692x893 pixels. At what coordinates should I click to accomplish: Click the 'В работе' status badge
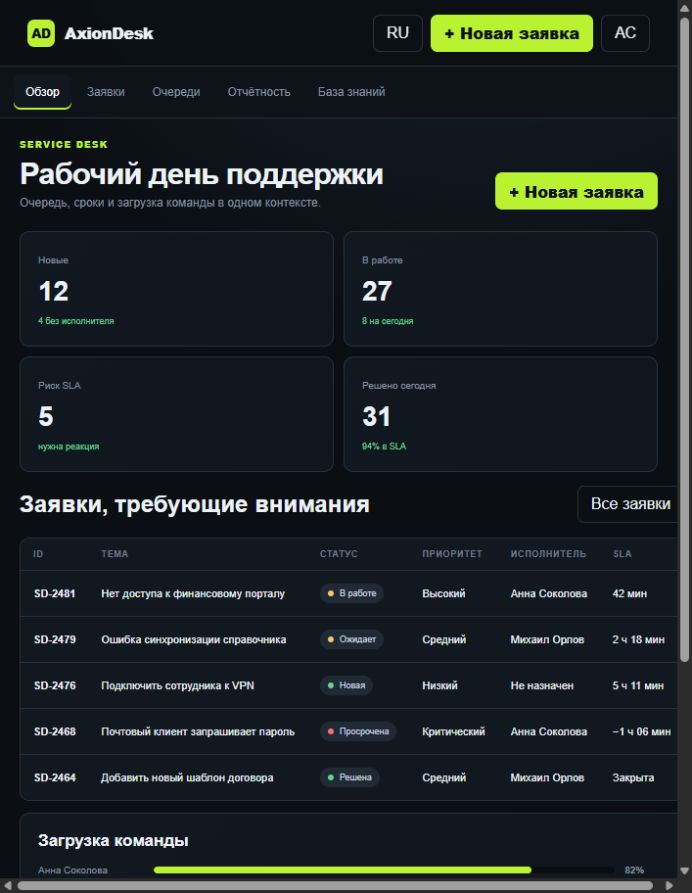pos(351,593)
